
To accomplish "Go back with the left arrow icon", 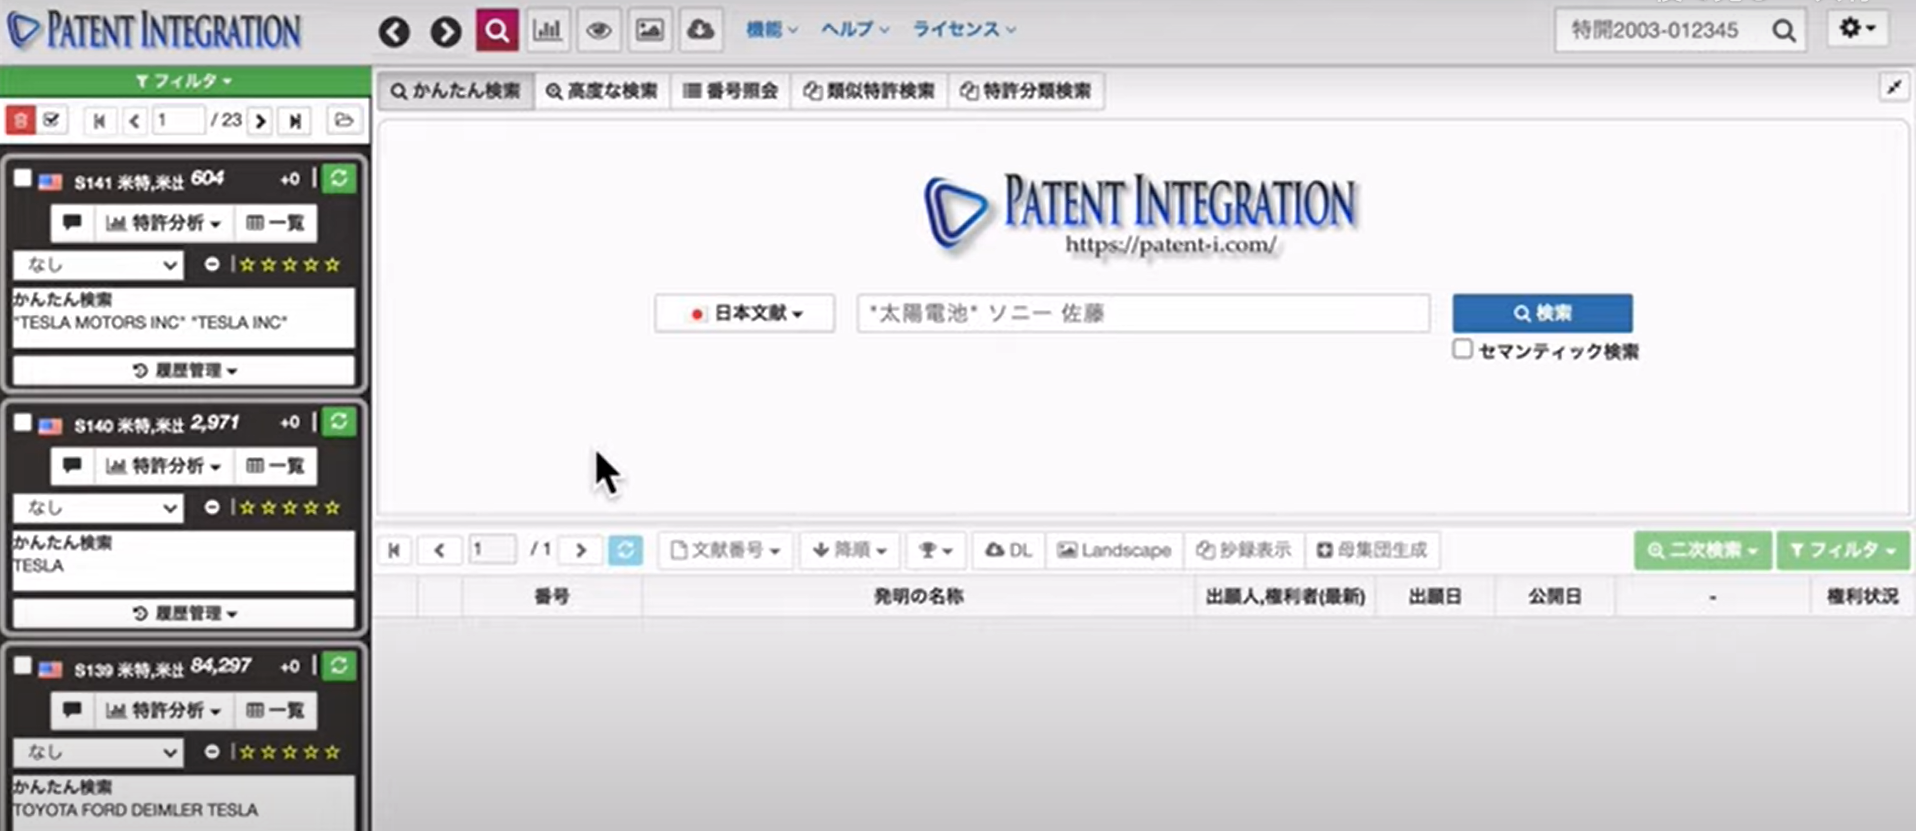I will click(394, 32).
